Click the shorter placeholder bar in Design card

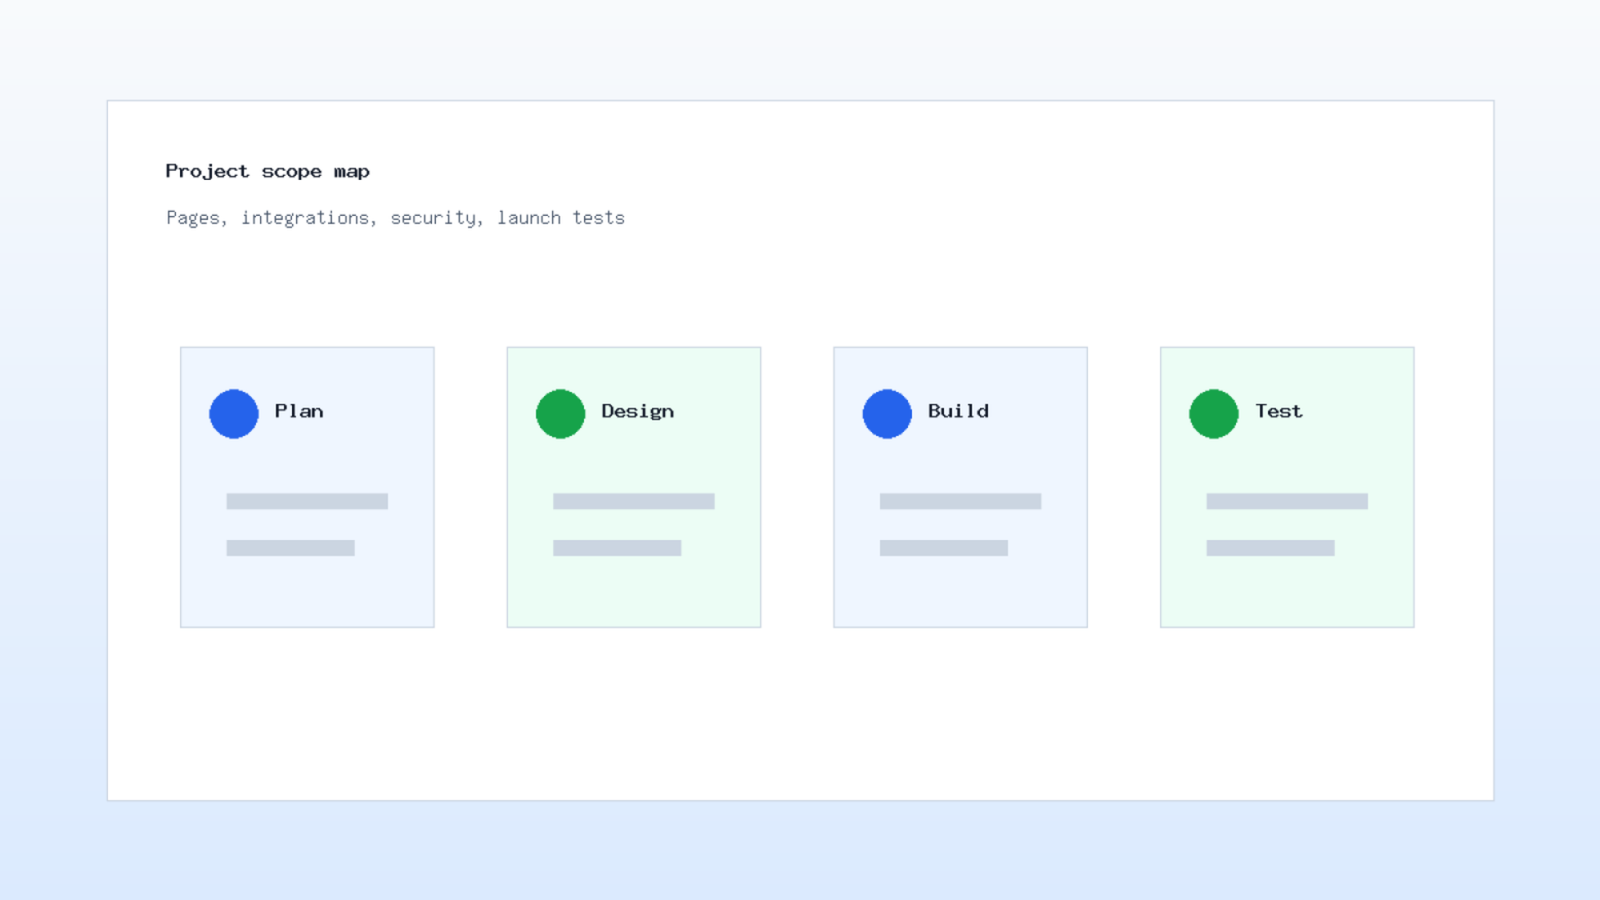[x=617, y=548]
